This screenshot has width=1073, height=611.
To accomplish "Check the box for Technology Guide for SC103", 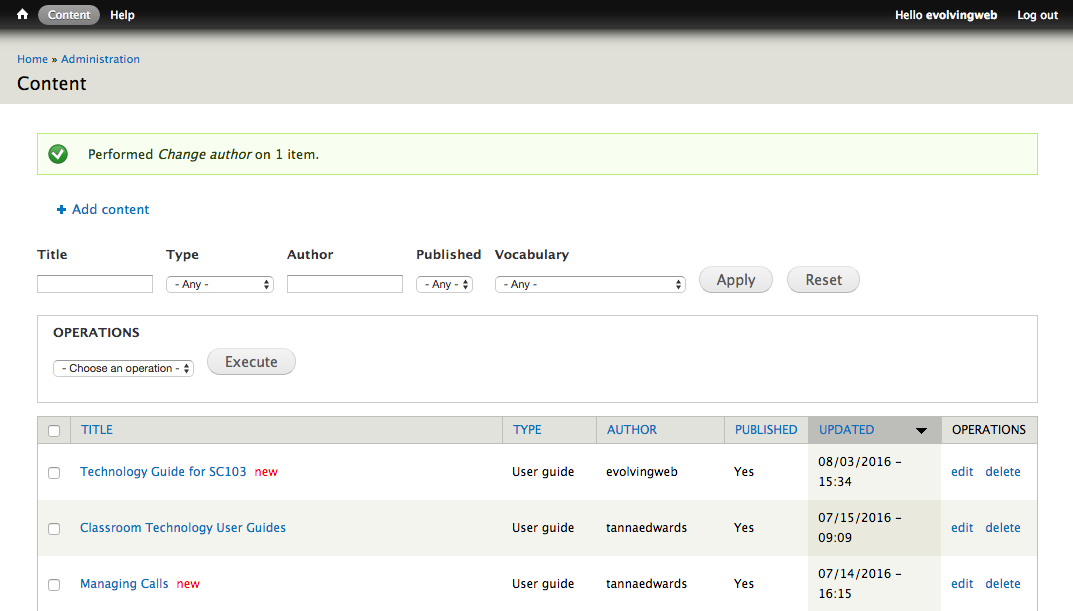I will [x=54, y=473].
